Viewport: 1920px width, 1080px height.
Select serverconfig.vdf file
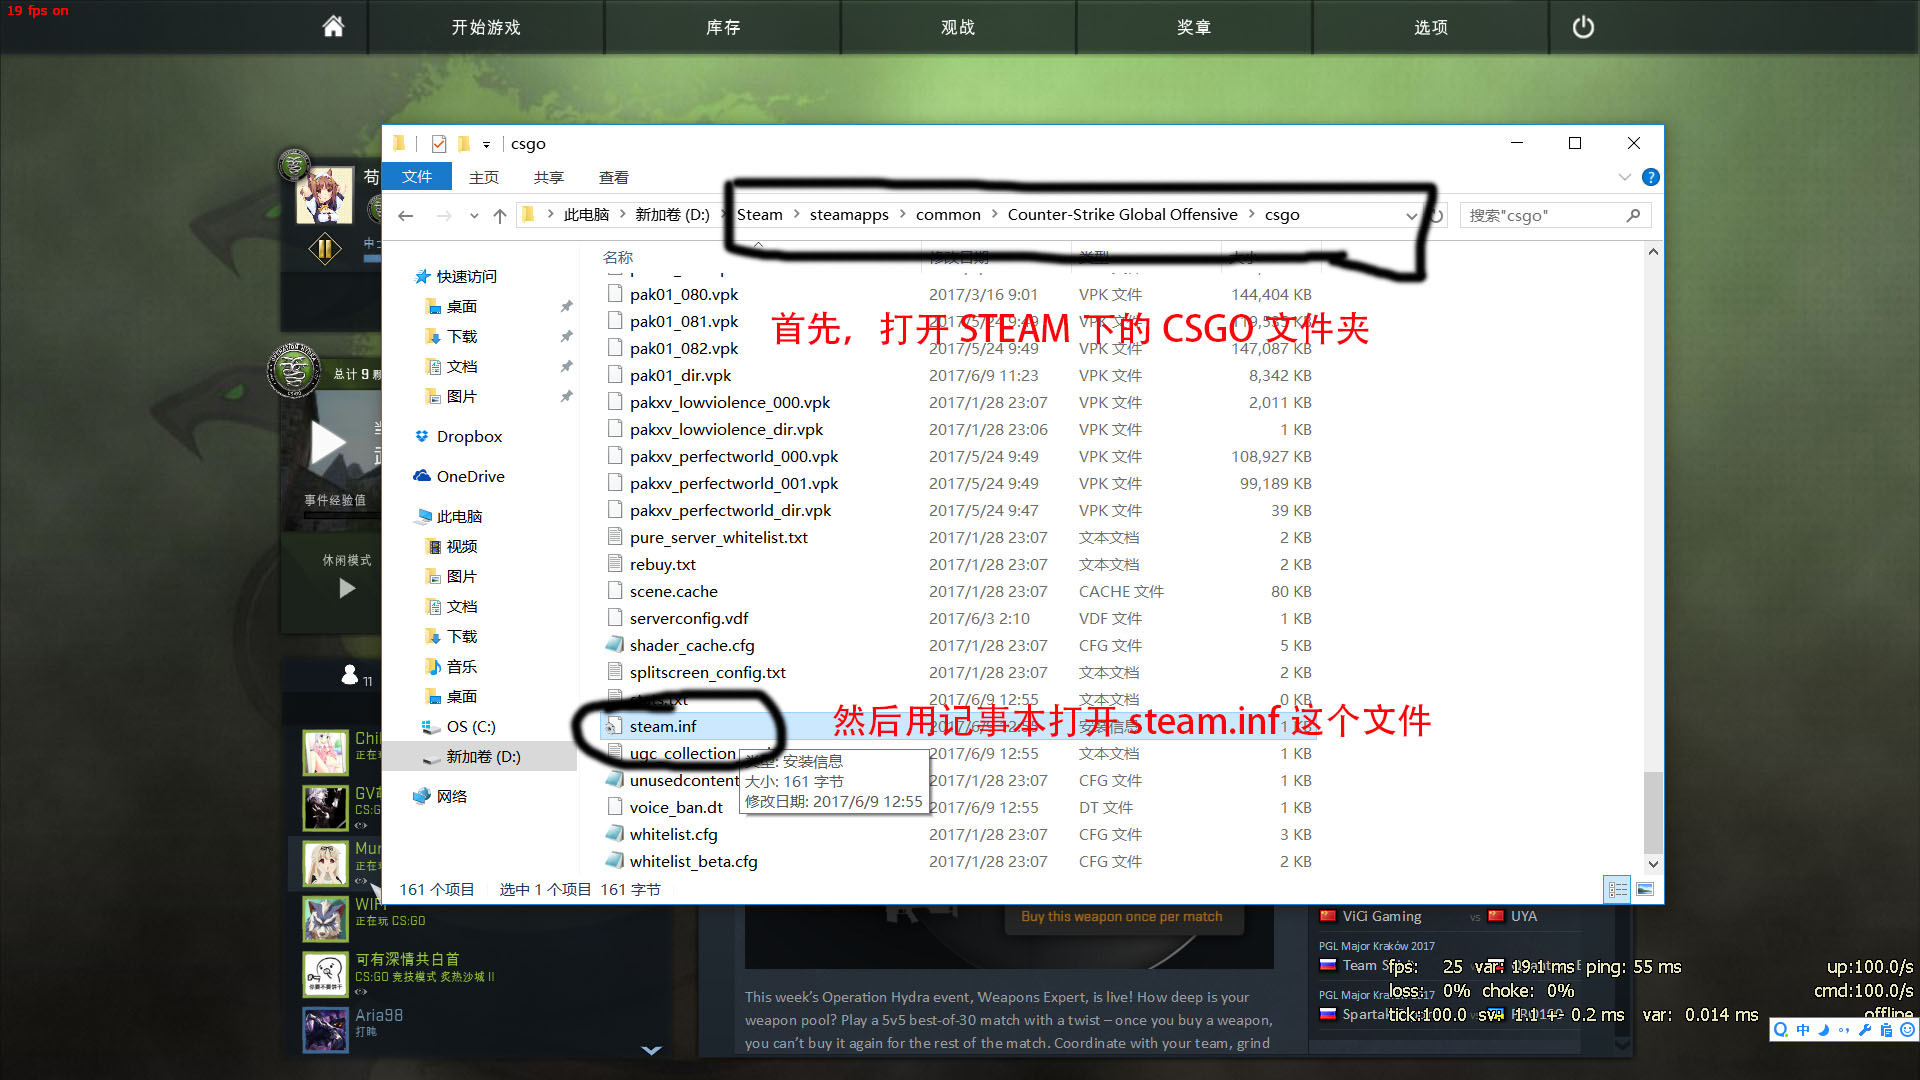pos(689,619)
